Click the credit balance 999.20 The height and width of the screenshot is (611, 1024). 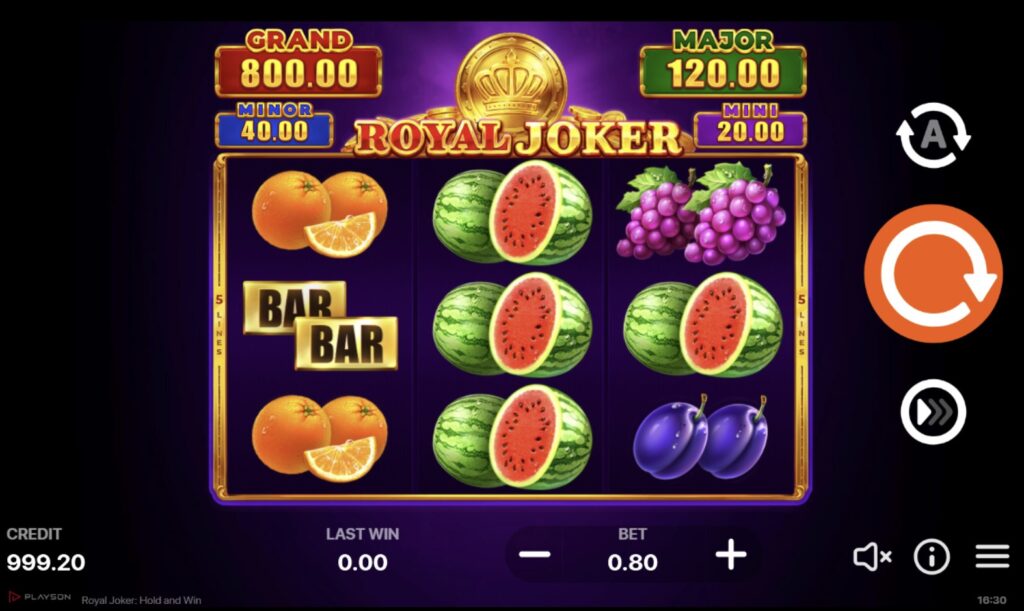click(x=46, y=563)
